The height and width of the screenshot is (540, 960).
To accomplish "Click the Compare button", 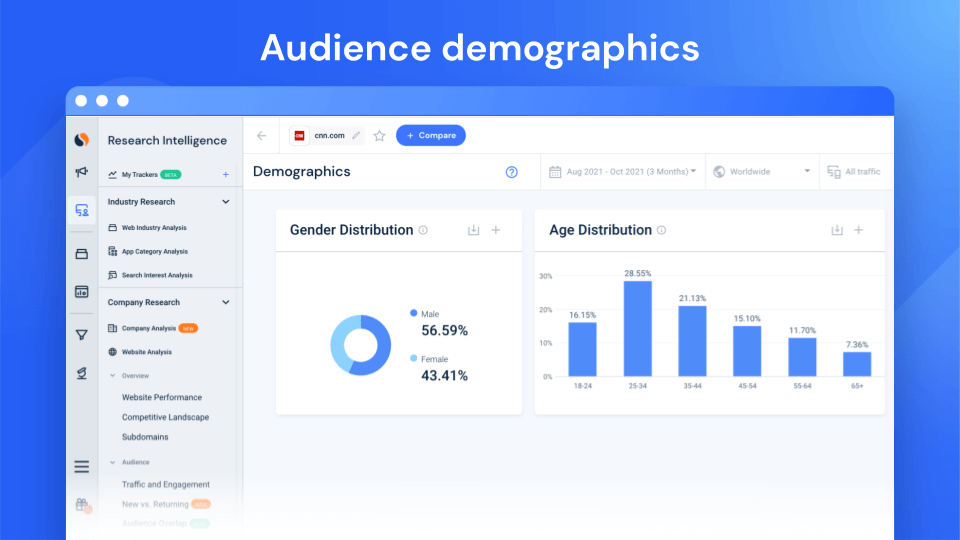I will pos(431,135).
